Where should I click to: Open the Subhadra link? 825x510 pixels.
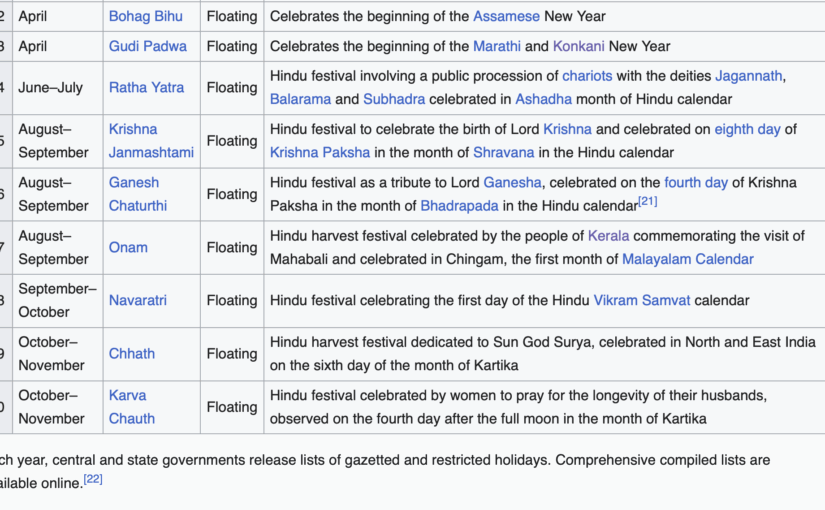pyautogui.click(x=394, y=99)
